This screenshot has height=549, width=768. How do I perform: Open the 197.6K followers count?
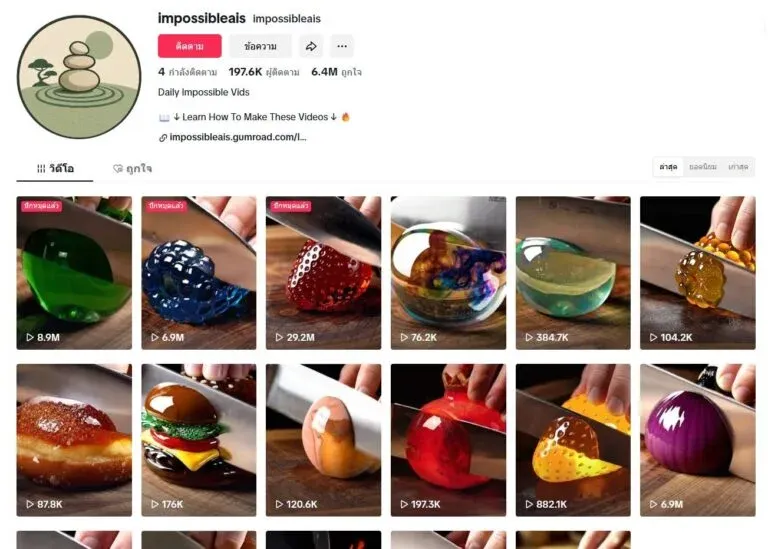click(x=264, y=72)
